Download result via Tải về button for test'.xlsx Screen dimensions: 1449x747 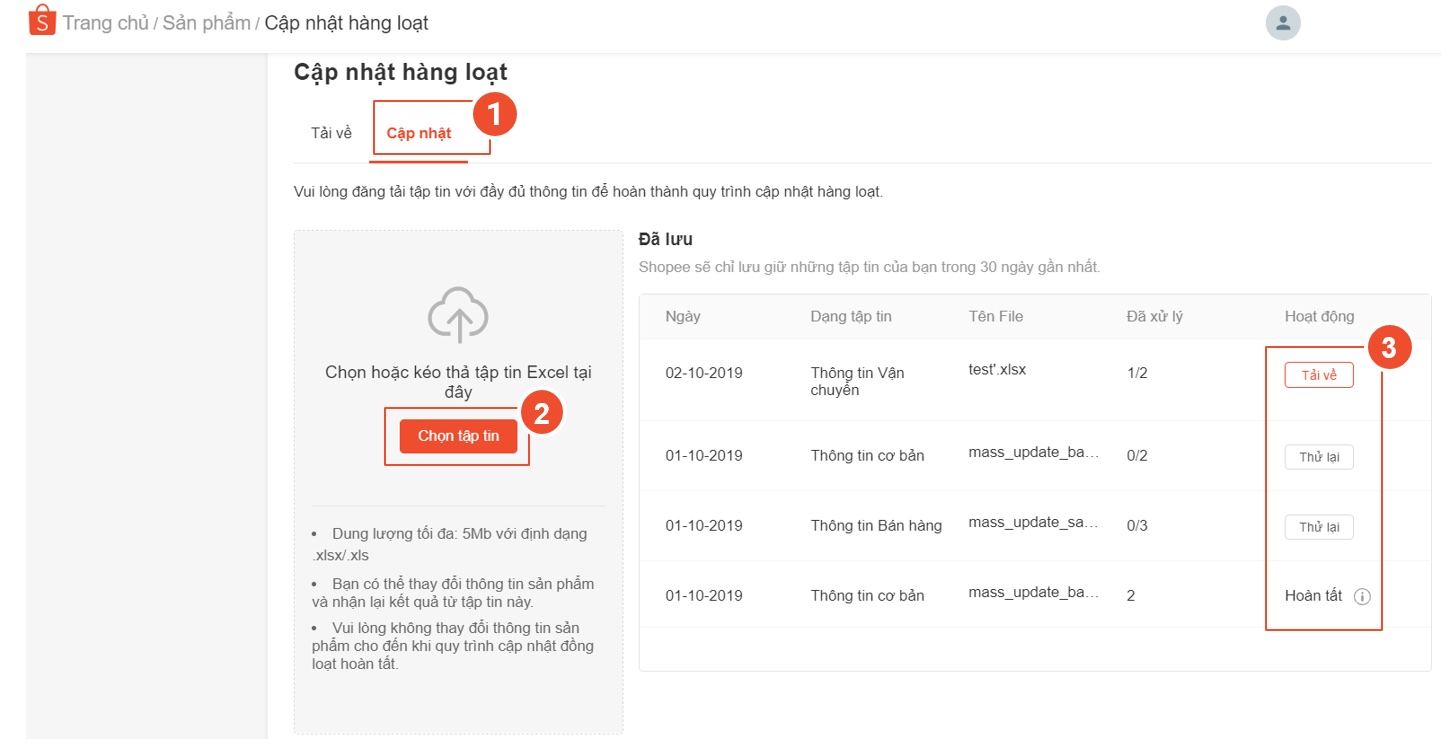point(1318,375)
